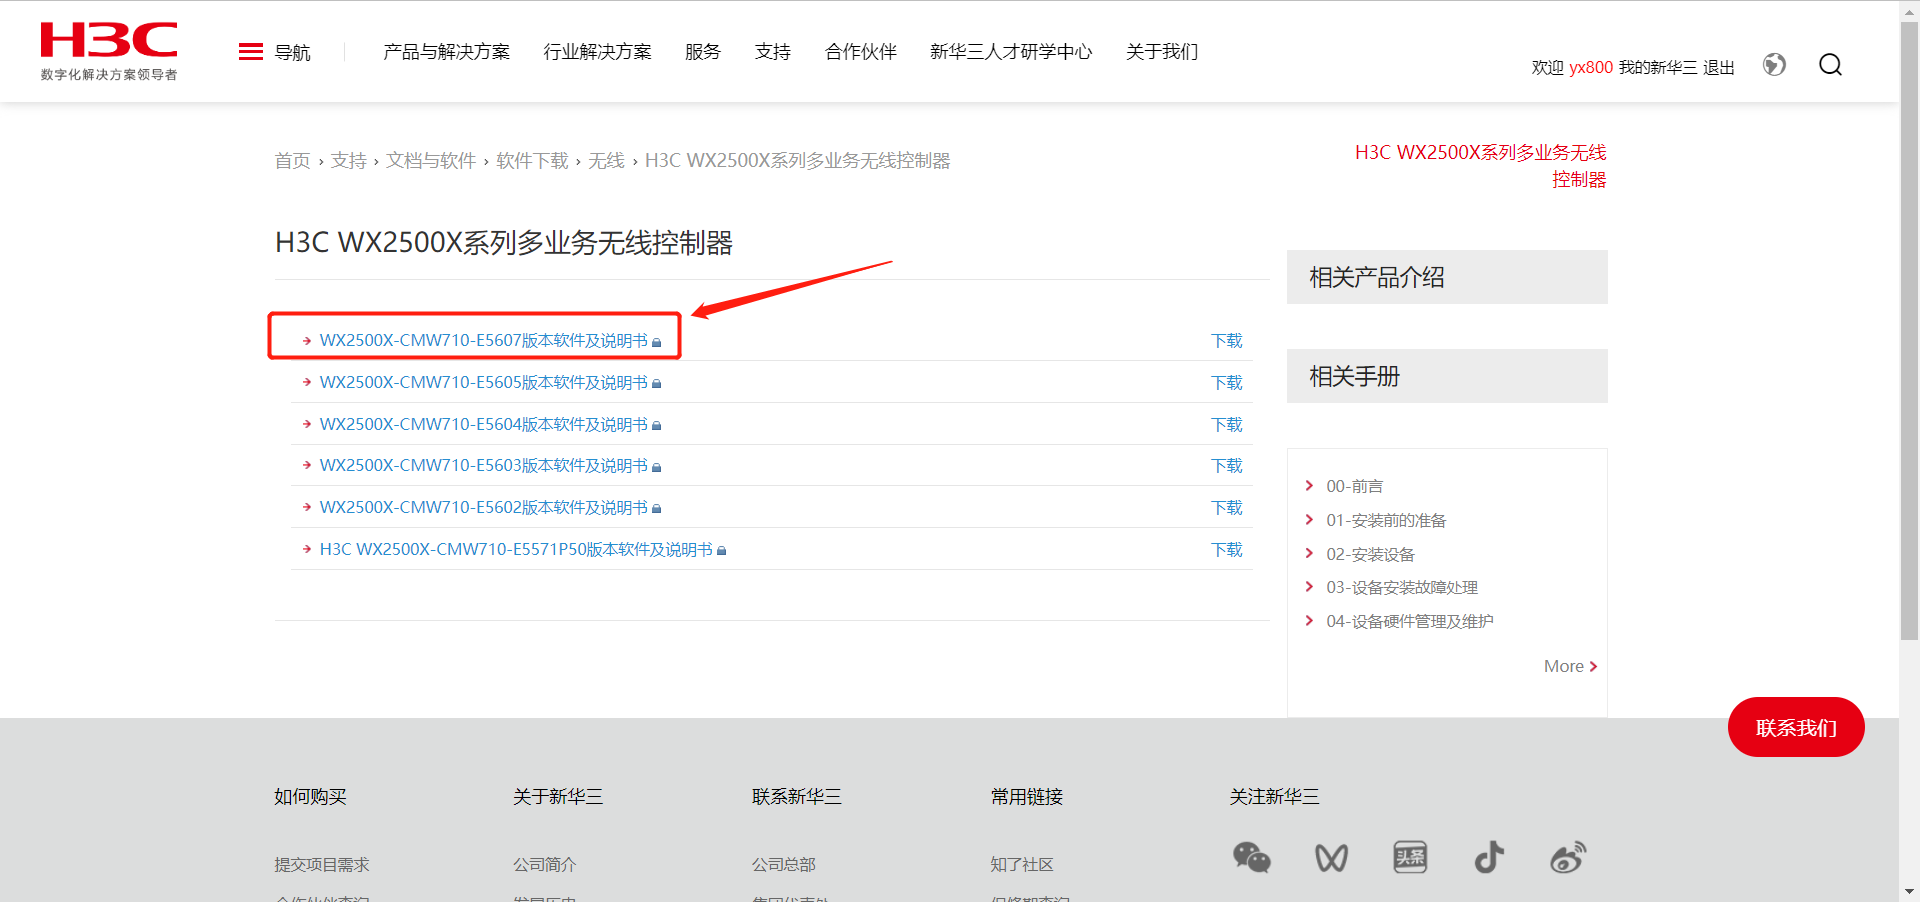Open 支持 menu in top navigation
Image resolution: width=1920 pixels, height=902 pixels.
(x=773, y=52)
